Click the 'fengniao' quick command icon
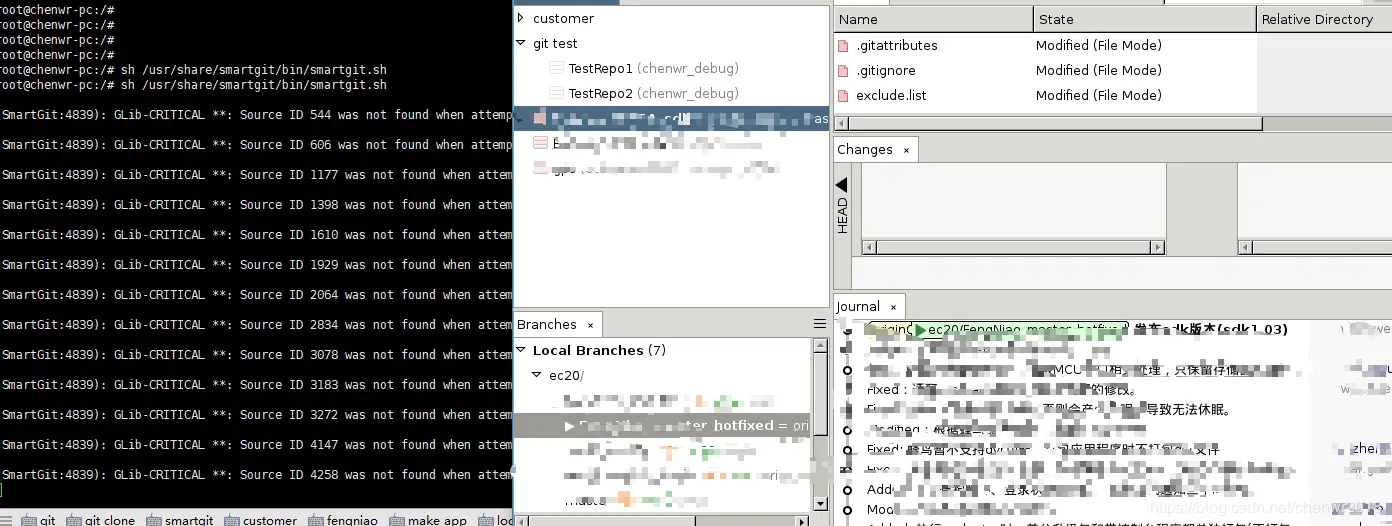1392x526 pixels. coord(315,520)
